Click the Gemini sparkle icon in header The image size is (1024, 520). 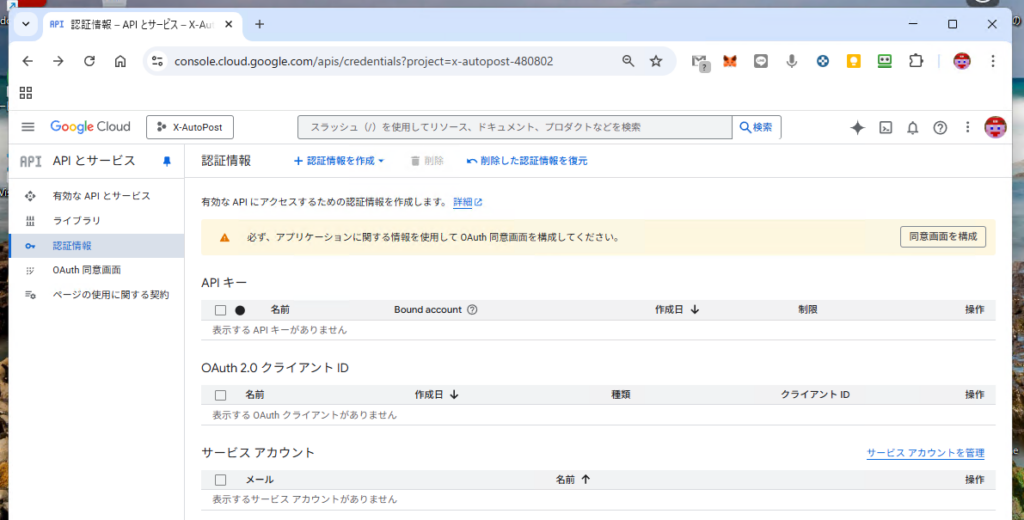(857, 127)
